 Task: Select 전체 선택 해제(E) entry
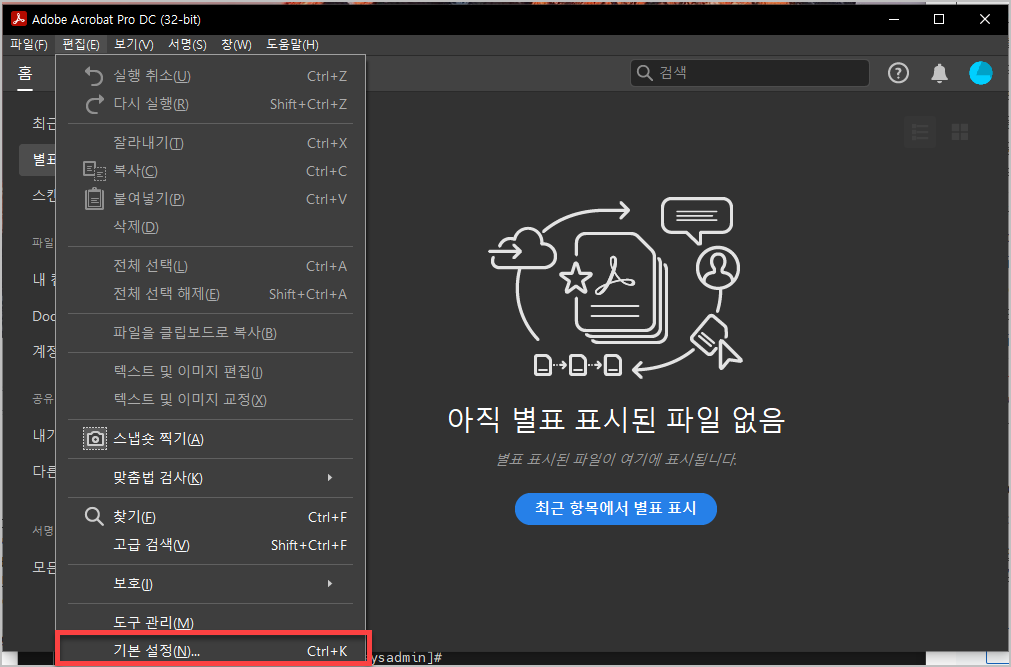pyautogui.click(x=211, y=294)
